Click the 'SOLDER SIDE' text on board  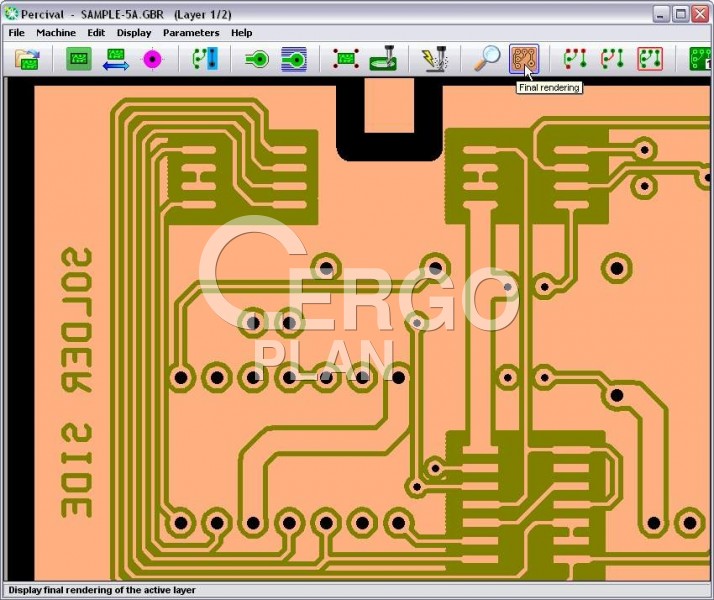76,382
